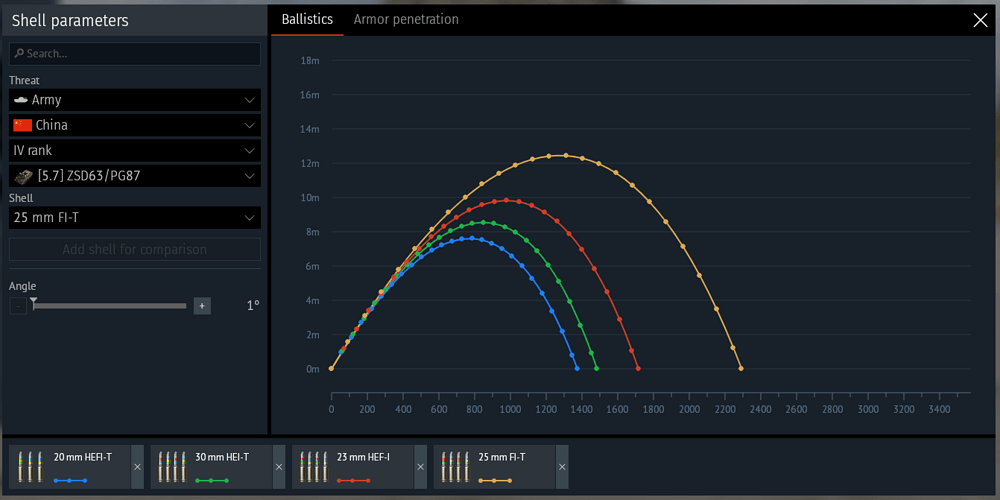Click the 25 mm FI-T shell ammo icon
This screenshot has width=1000, height=500.
pos(456,466)
